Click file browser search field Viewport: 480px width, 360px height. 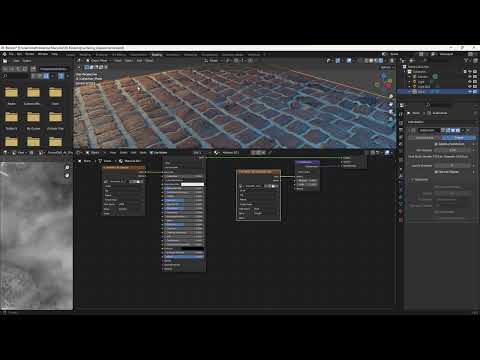click(16, 76)
